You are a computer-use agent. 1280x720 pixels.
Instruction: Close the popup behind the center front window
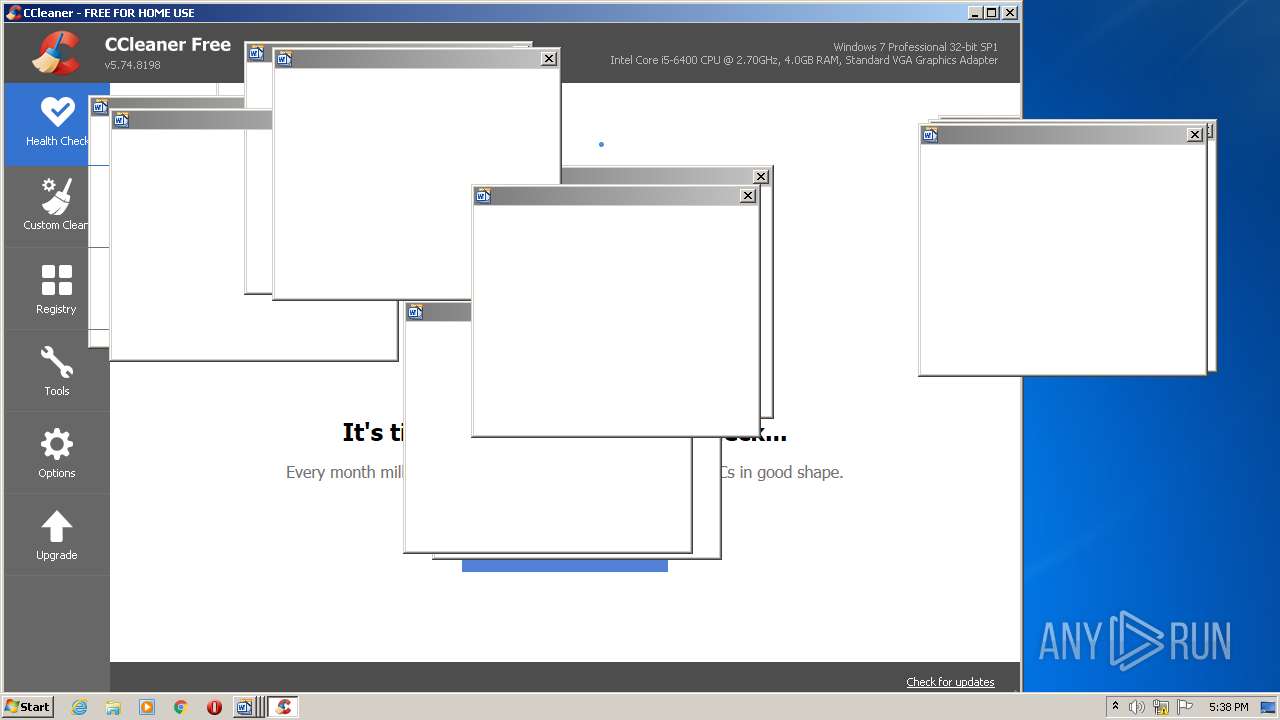(761, 176)
